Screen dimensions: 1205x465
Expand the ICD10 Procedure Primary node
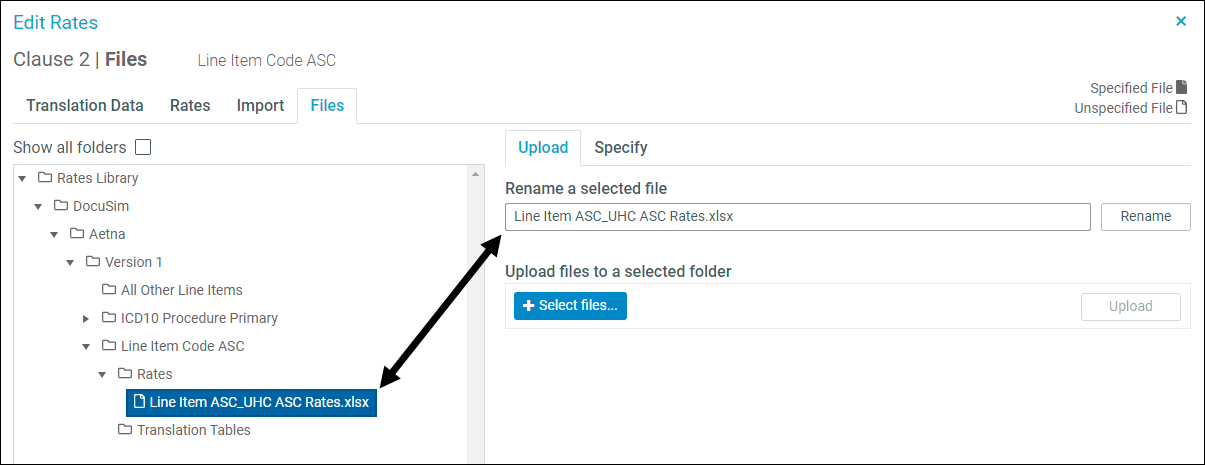(x=87, y=319)
